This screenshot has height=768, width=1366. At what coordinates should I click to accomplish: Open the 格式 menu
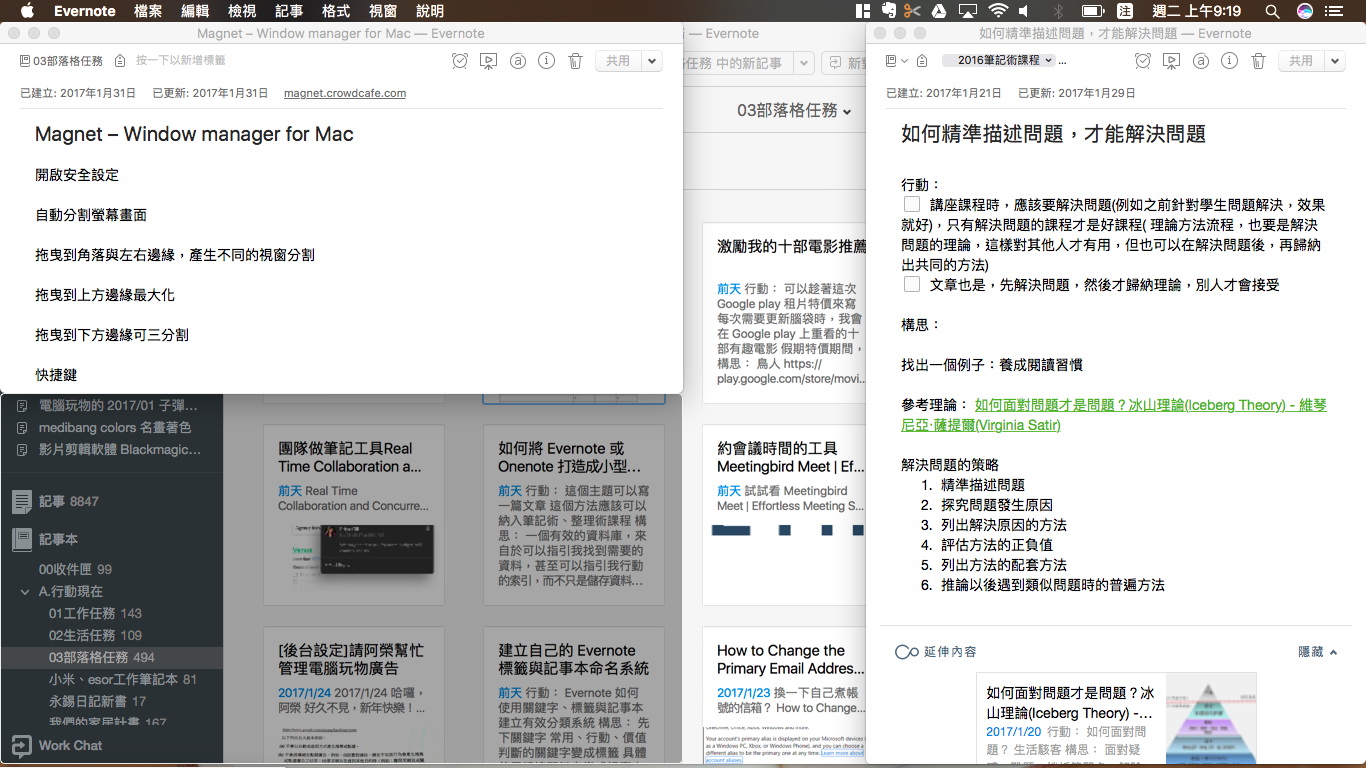pos(336,11)
